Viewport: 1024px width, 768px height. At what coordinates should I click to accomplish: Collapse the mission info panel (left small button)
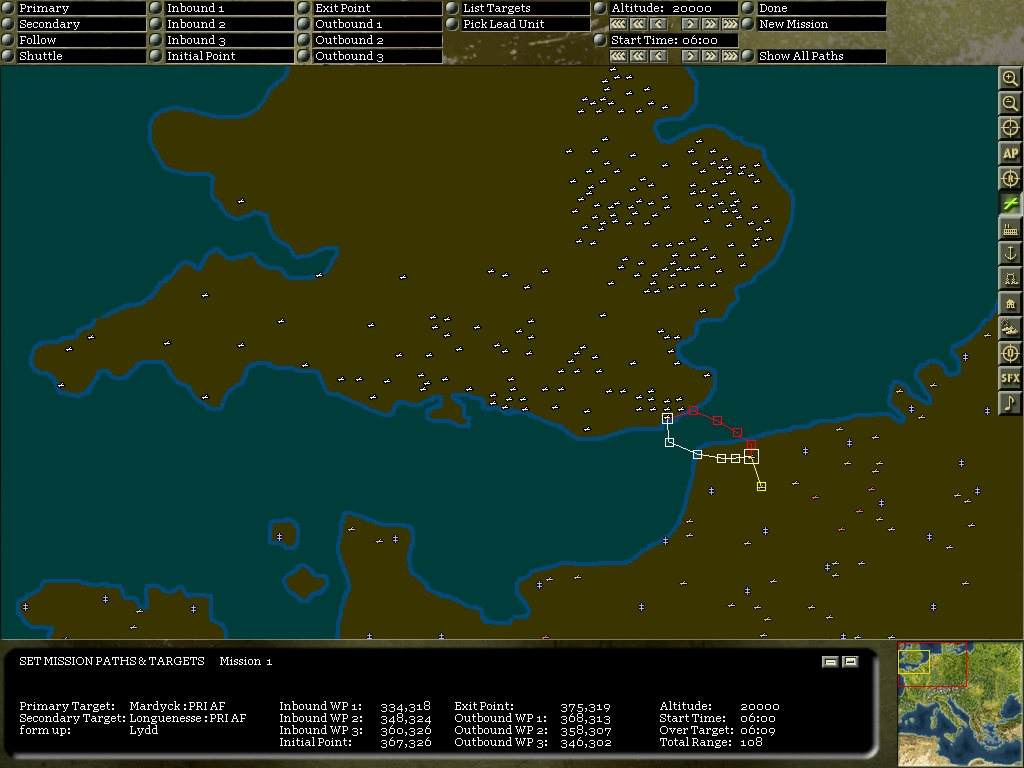coord(830,662)
